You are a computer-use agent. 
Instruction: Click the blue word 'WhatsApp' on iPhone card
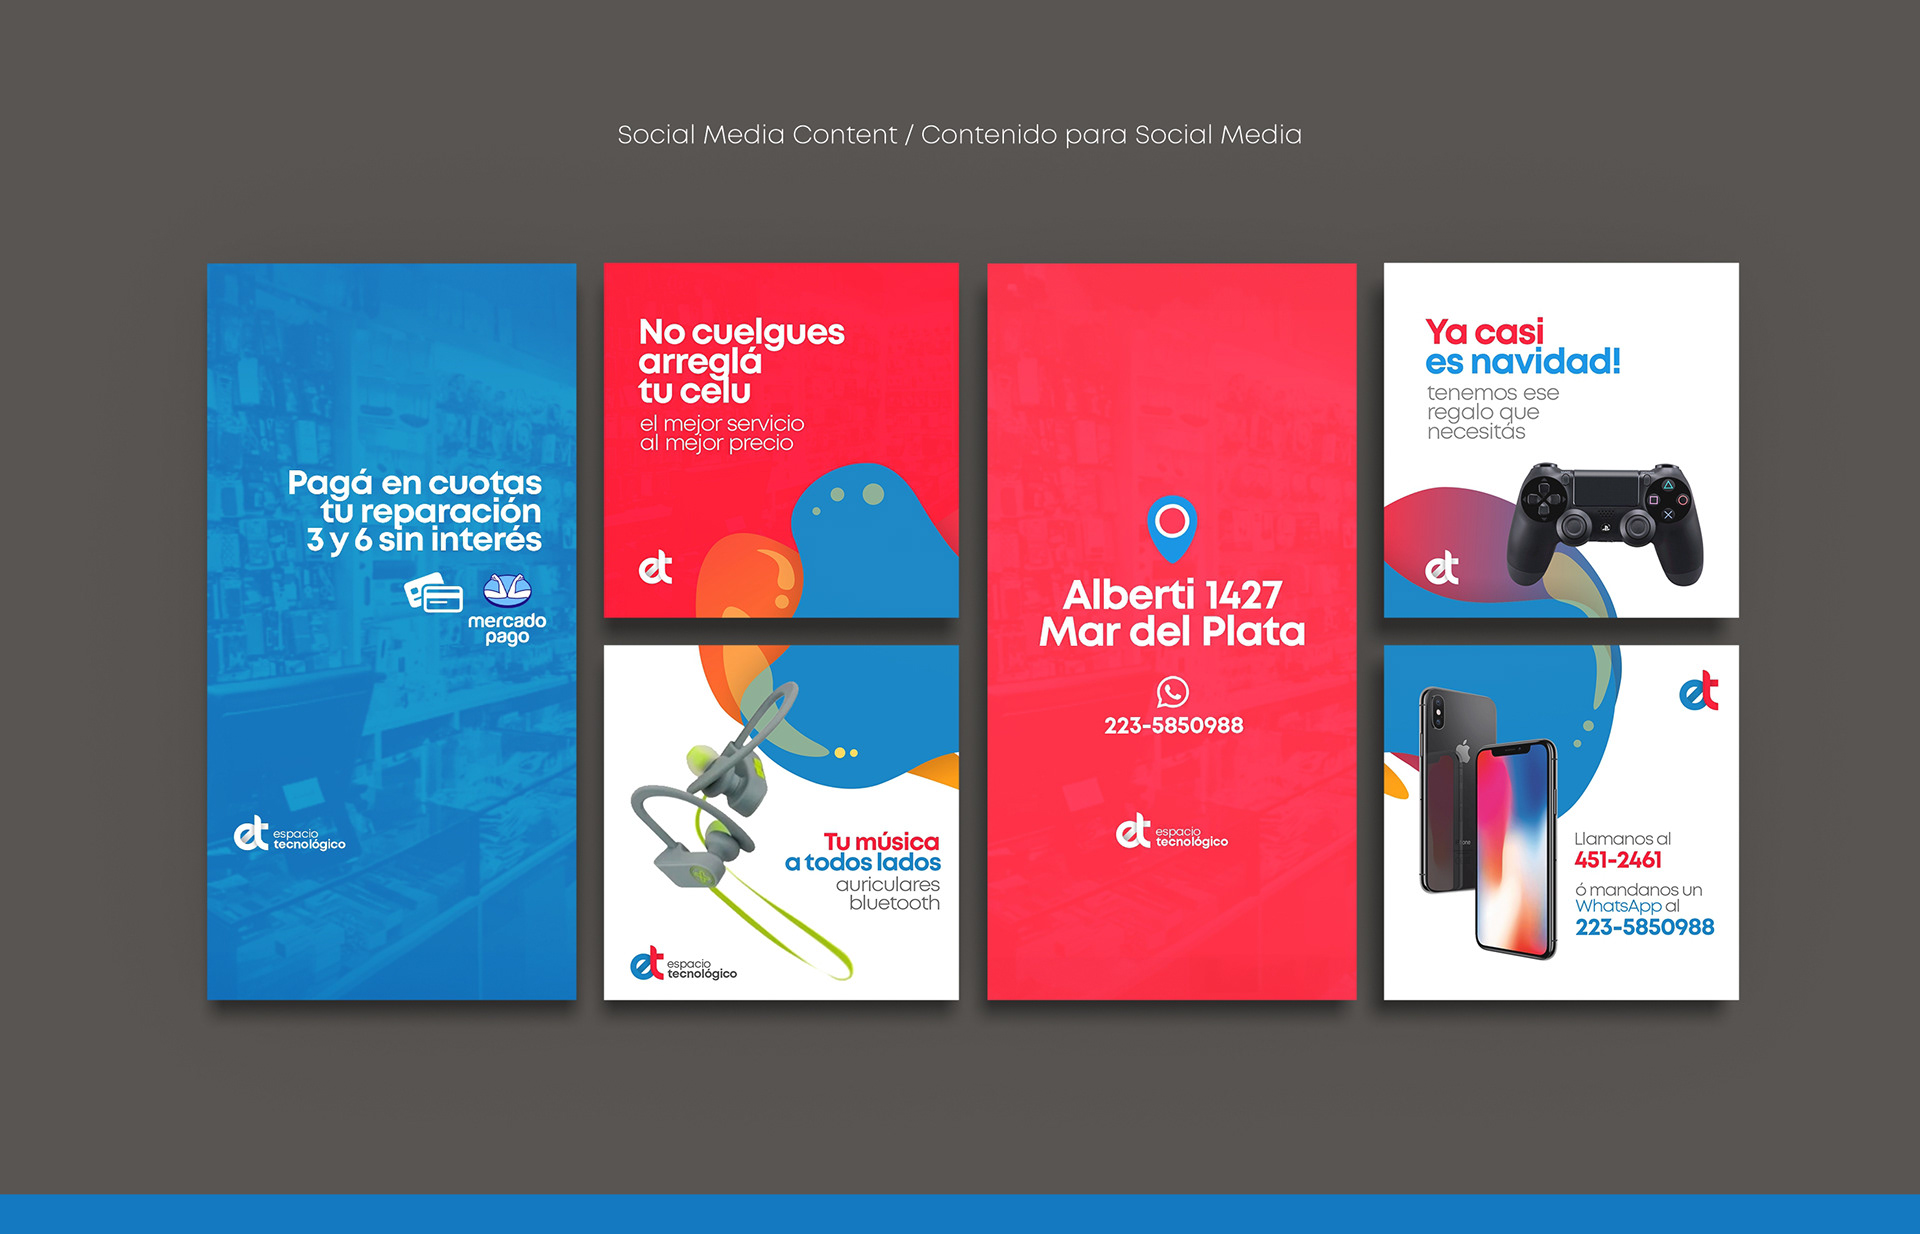pos(1618,906)
